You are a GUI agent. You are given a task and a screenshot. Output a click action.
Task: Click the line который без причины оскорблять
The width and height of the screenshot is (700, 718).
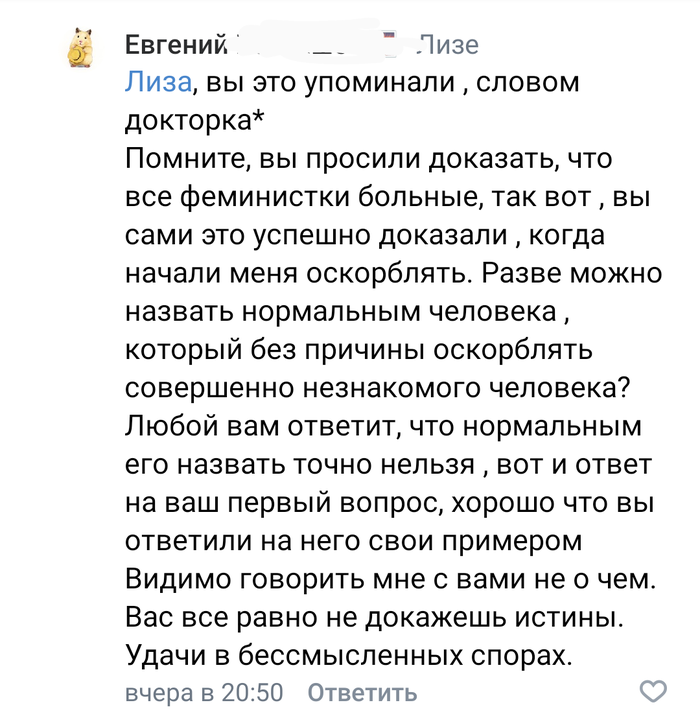click(360, 351)
